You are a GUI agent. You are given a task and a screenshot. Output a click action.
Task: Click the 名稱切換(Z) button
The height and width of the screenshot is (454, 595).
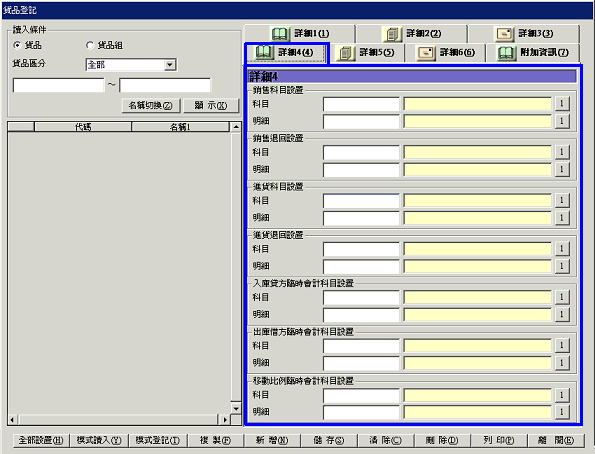tap(151, 106)
